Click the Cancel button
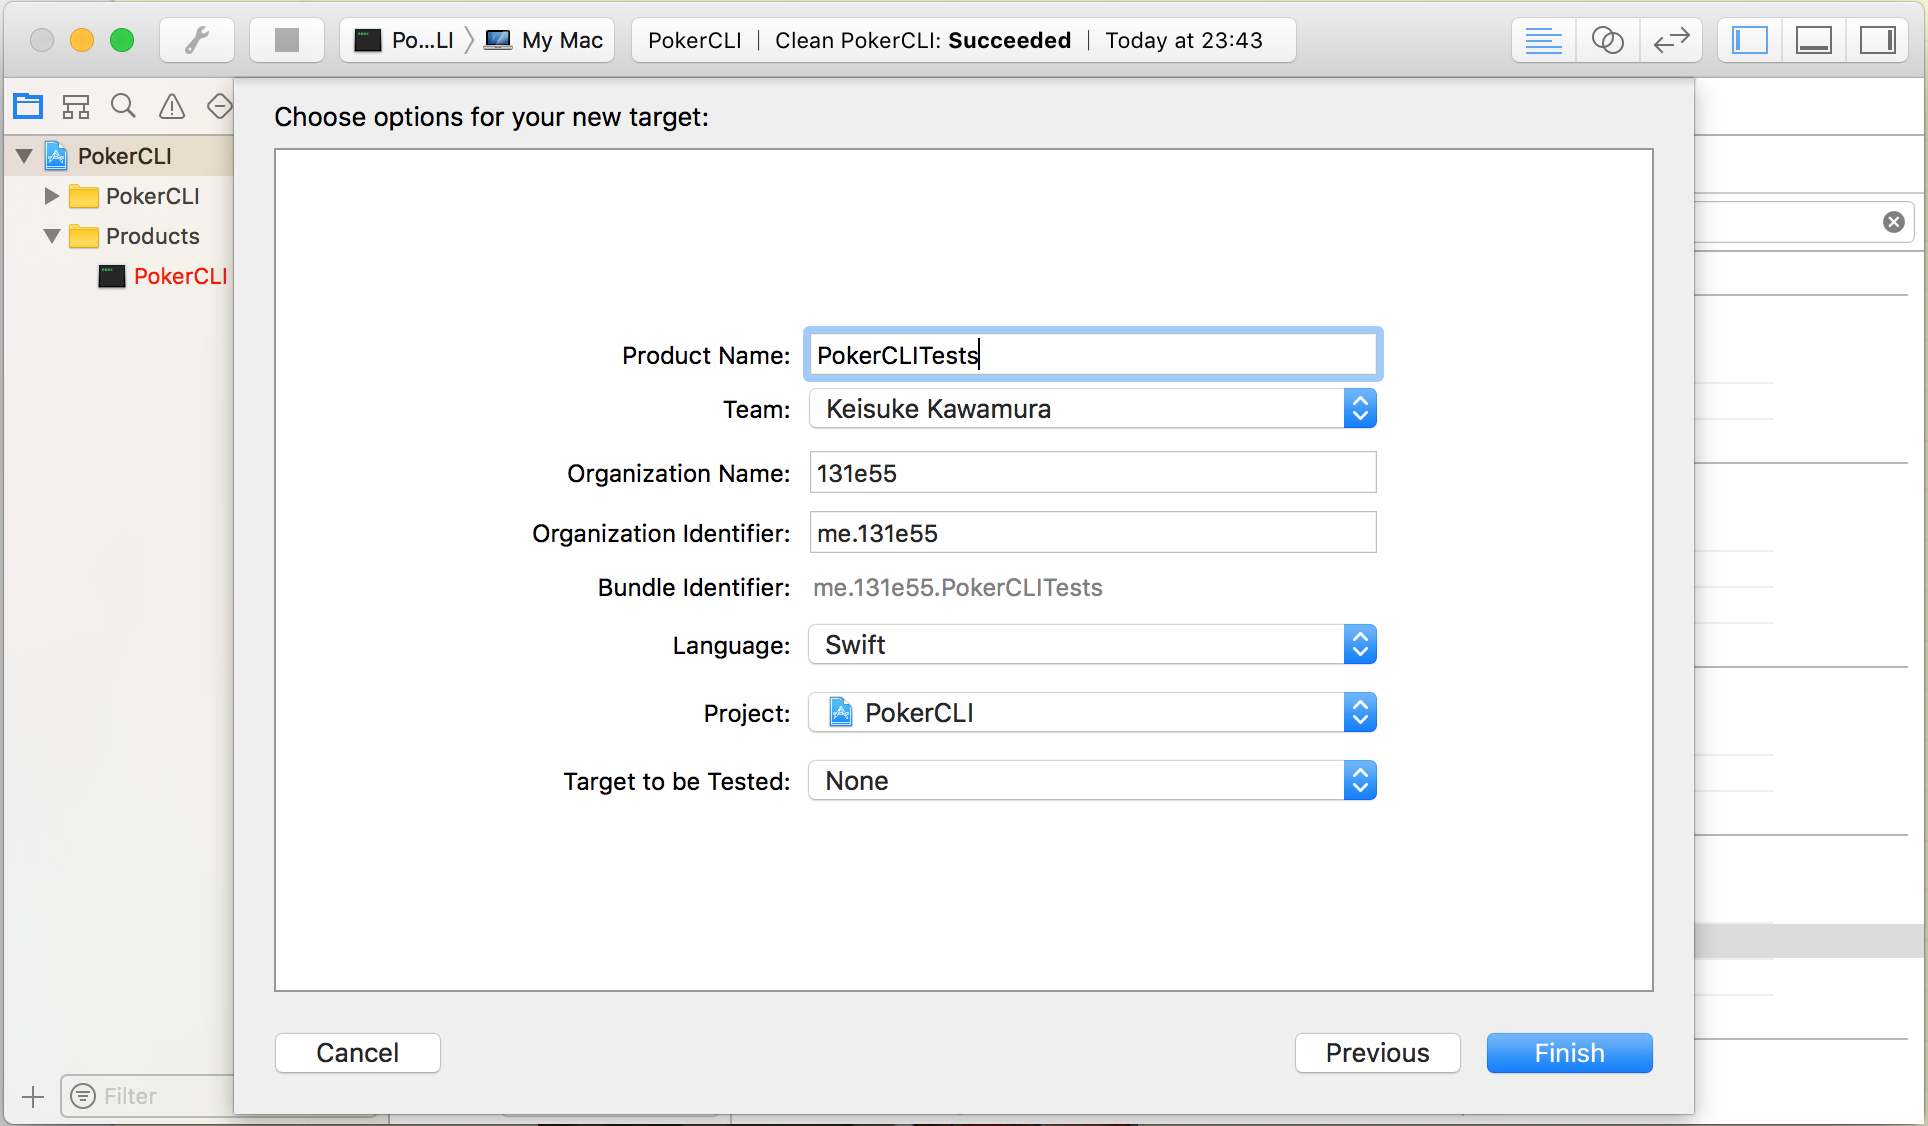This screenshot has width=1928, height=1126. click(x=358, y=1053)
